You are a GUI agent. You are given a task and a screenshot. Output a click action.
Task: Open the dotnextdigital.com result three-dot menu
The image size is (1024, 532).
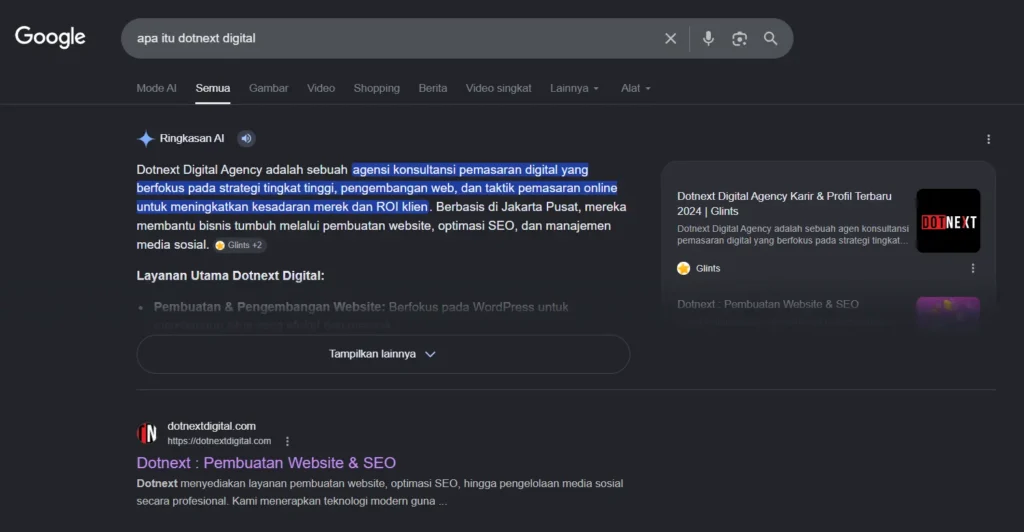coord(287,441)
